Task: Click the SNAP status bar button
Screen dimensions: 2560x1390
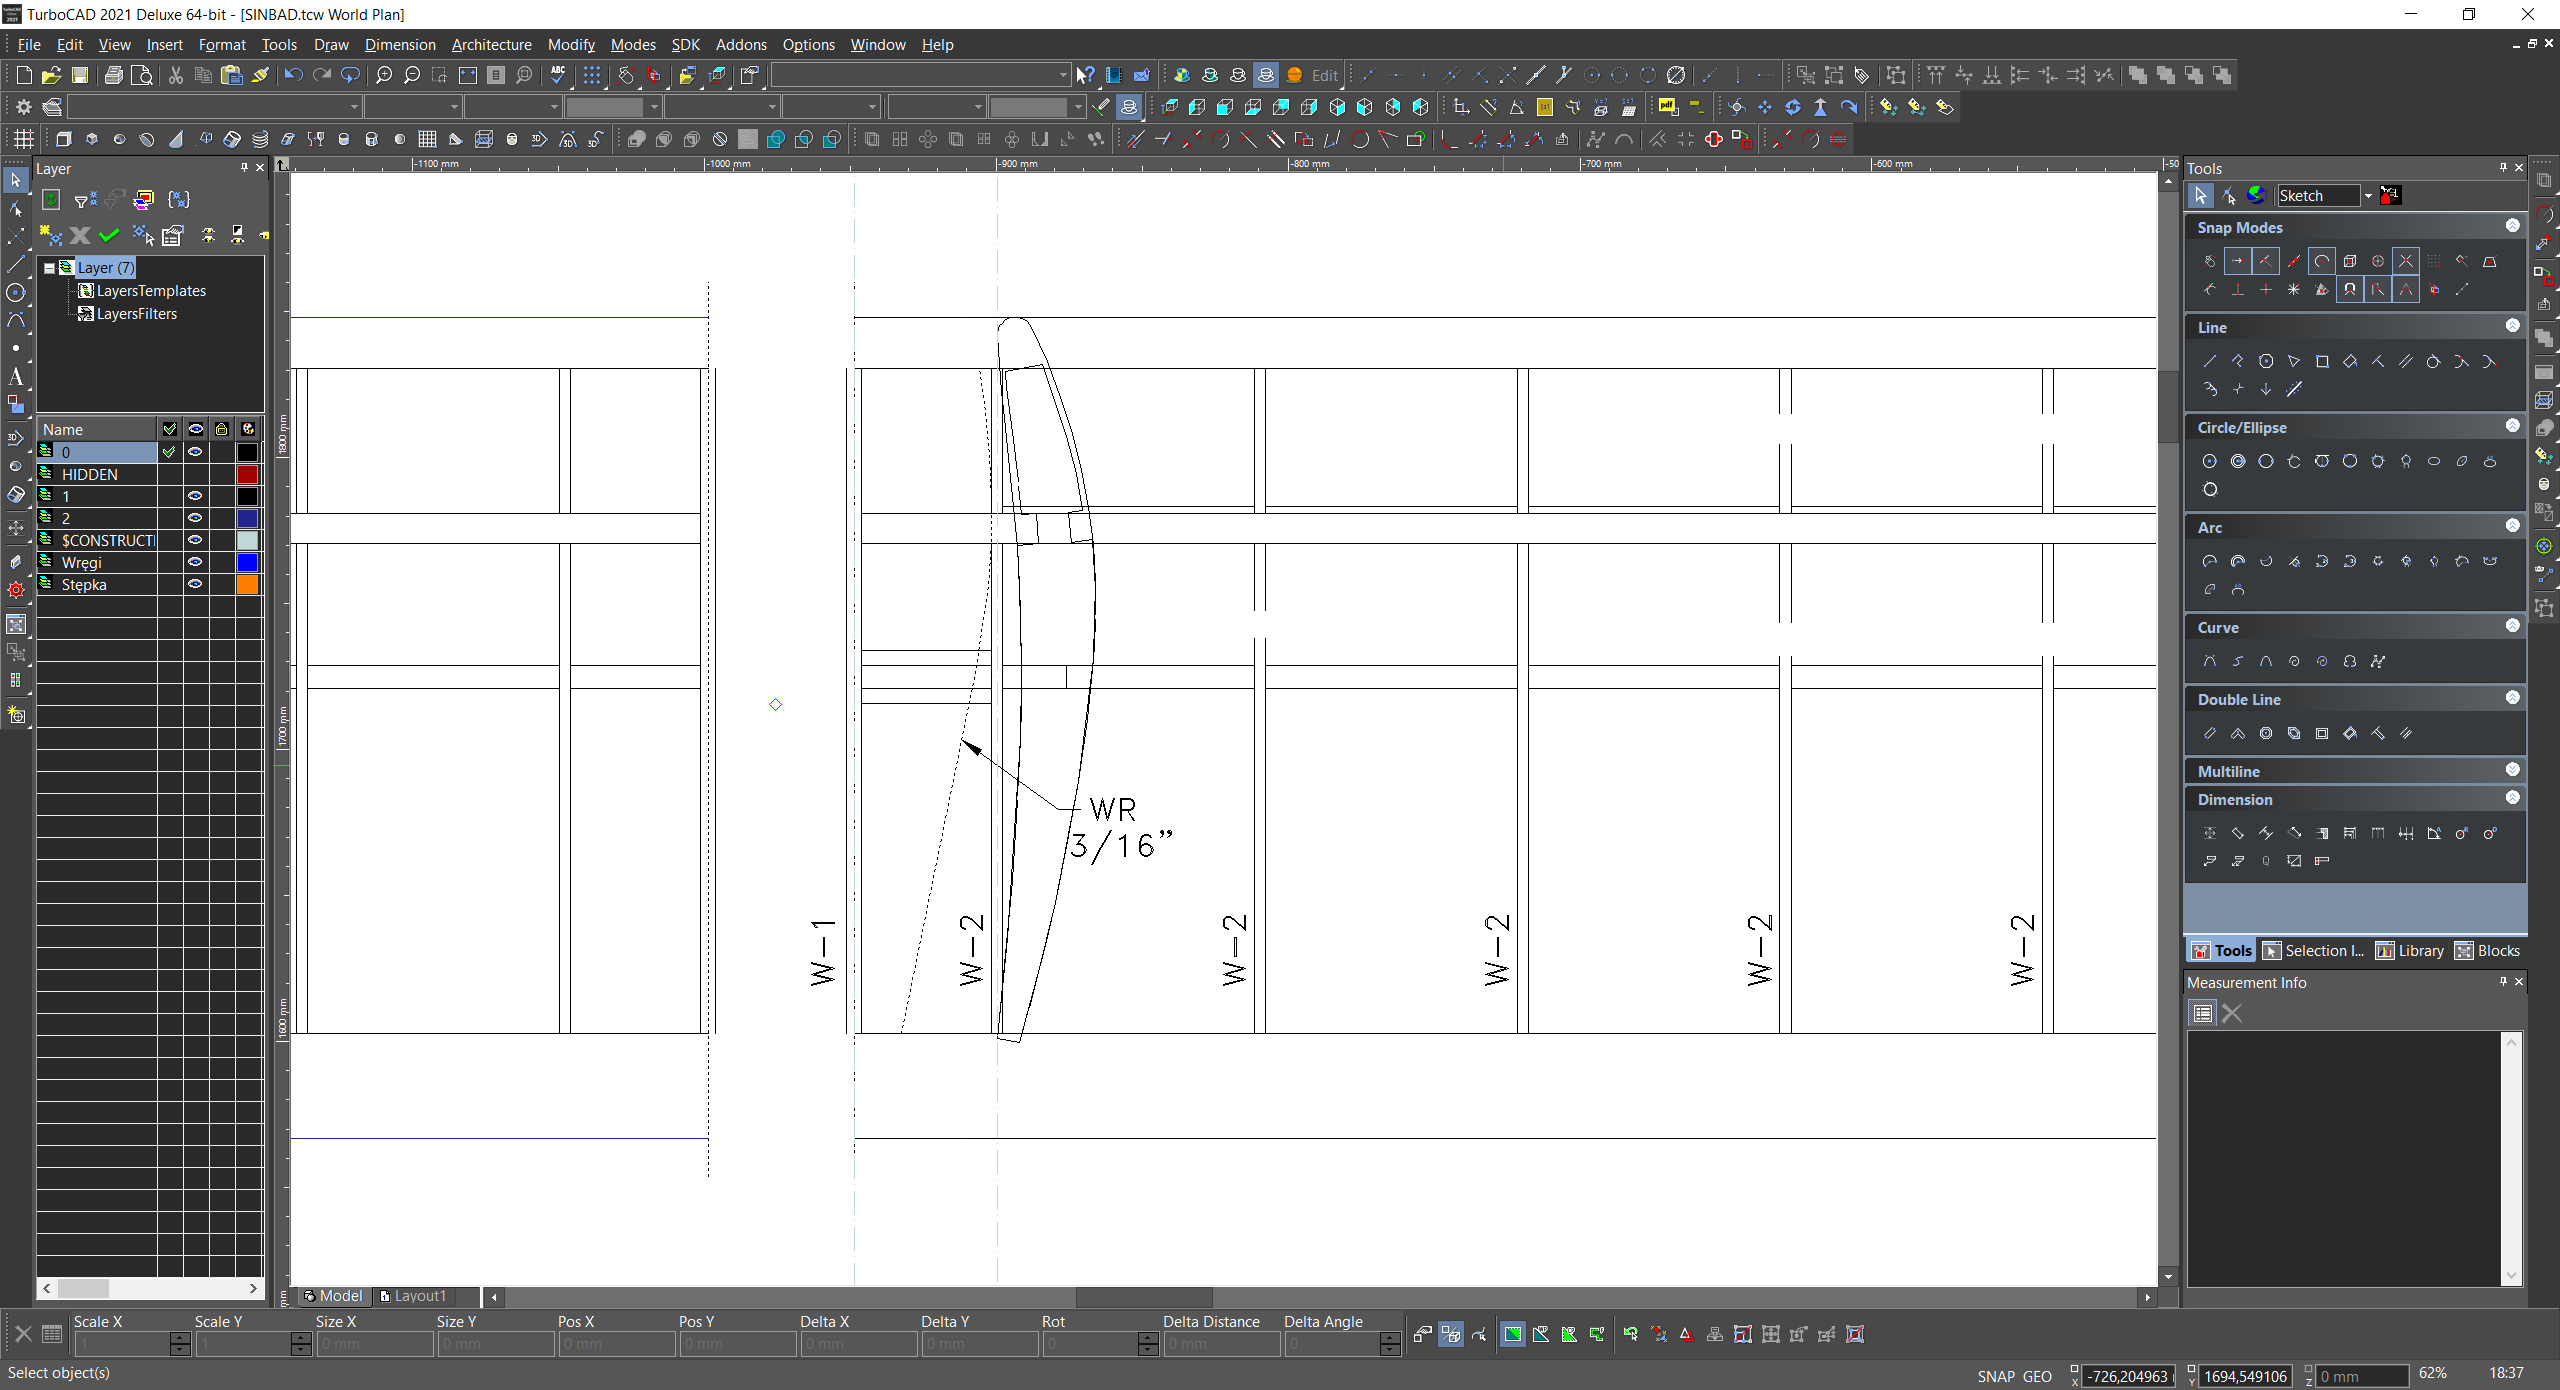Action: 1995,1376
